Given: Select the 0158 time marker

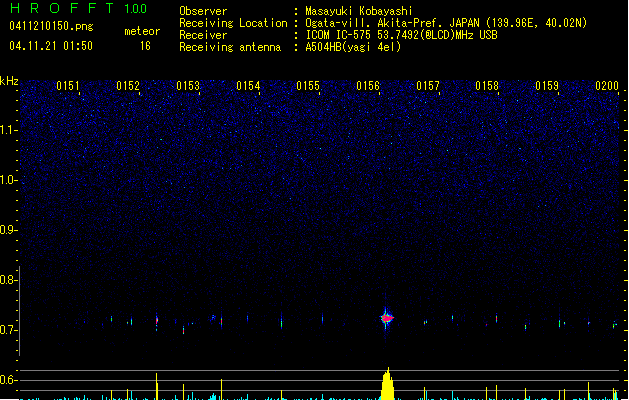Looking at the screenshot, I should click(x=487, y=86).
